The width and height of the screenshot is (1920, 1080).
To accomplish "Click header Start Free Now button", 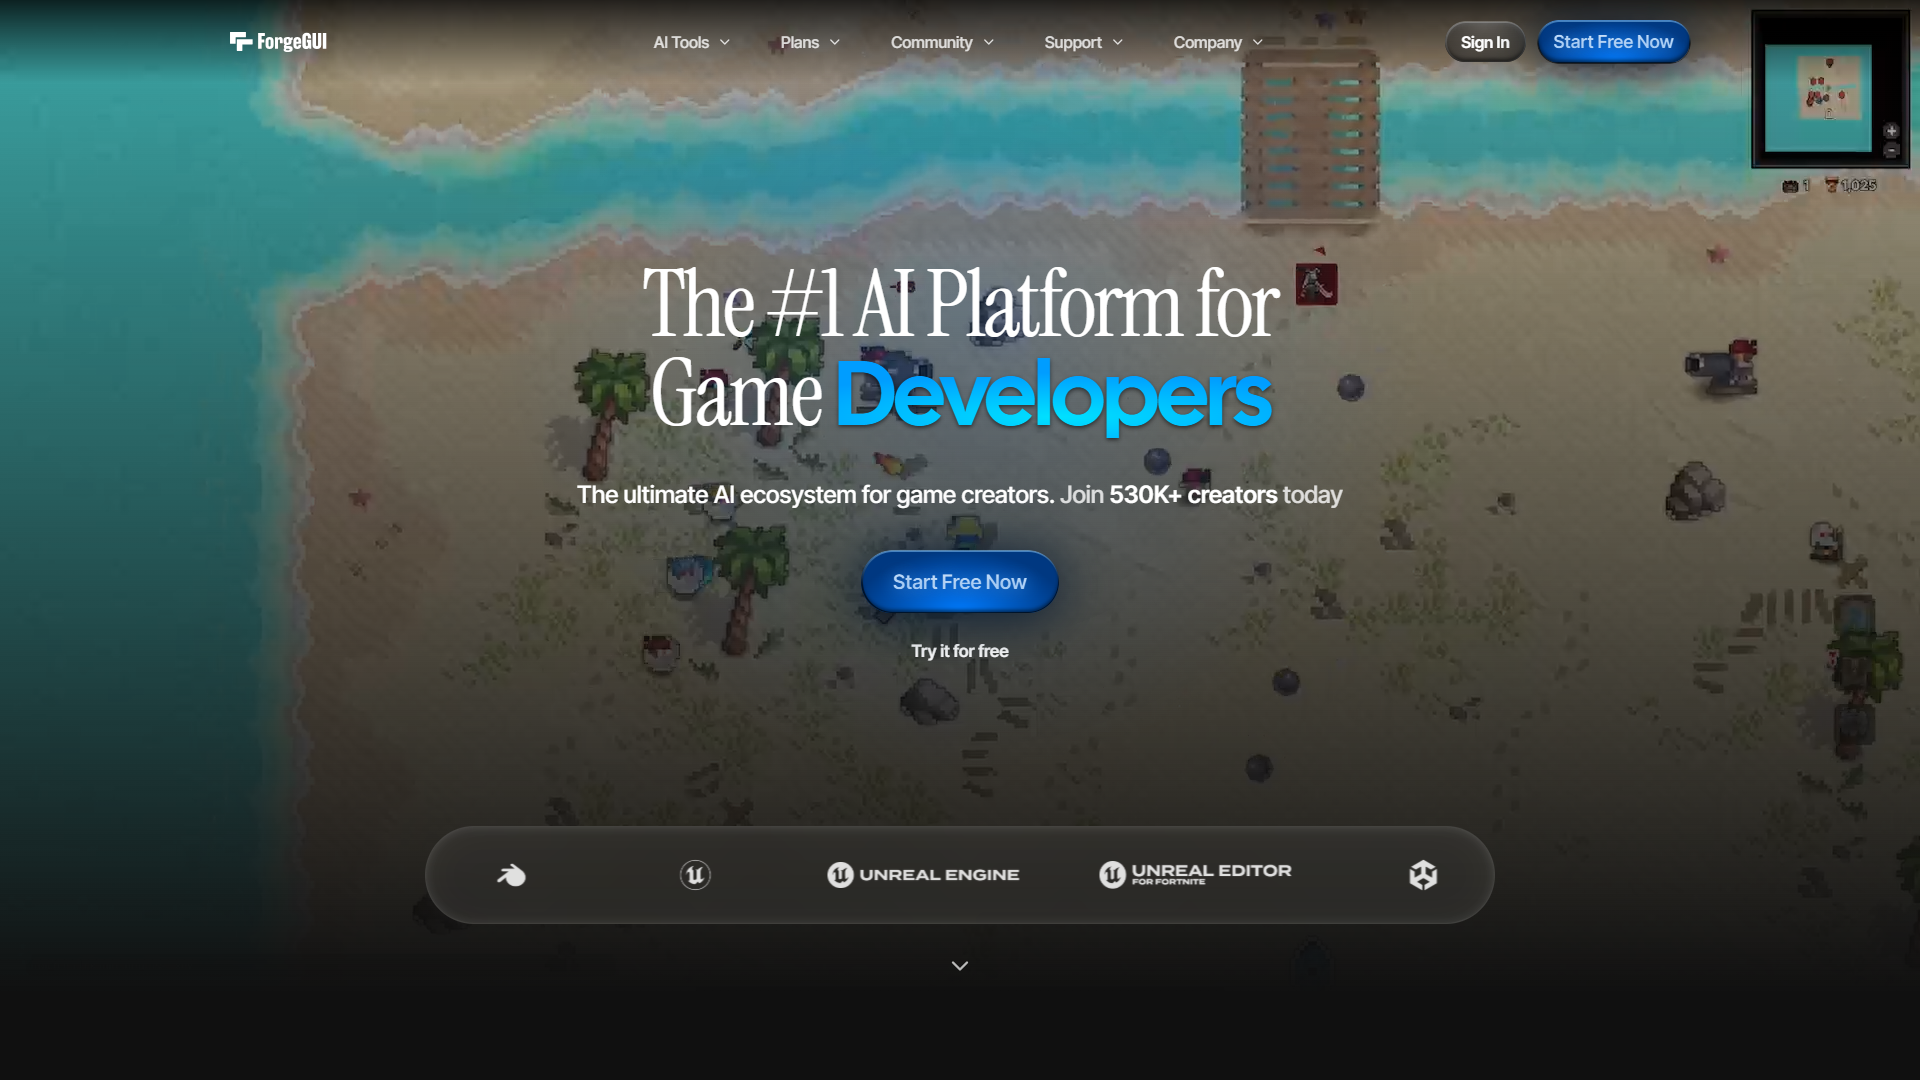I will point(1613,42).
